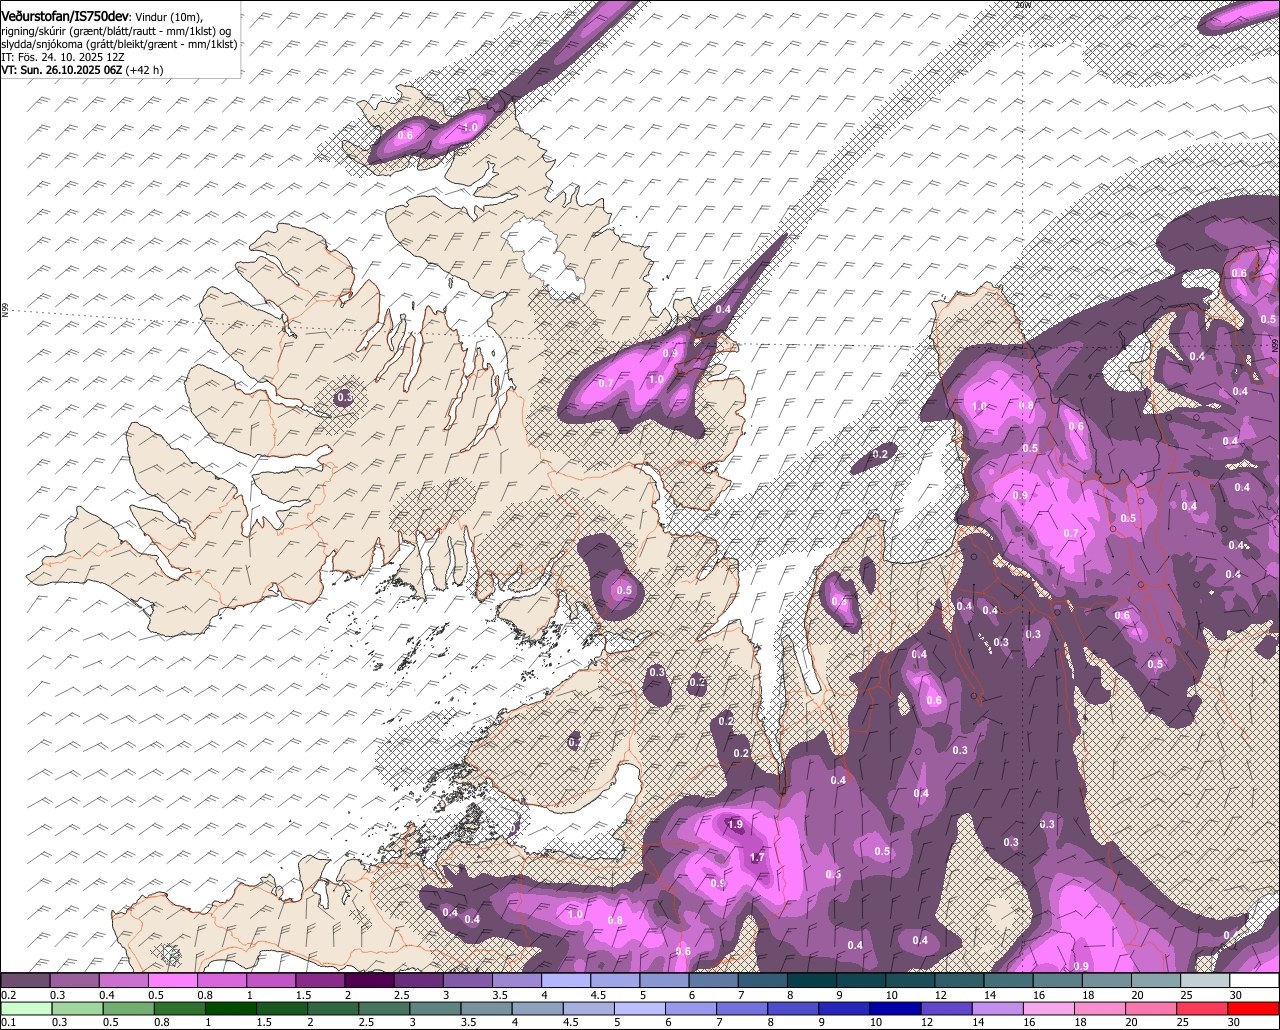Click the dark purple swatch labeled 2 in top legend row
The height and width of the screenshot is (1030, 1280).
click(x=370, y=981)
